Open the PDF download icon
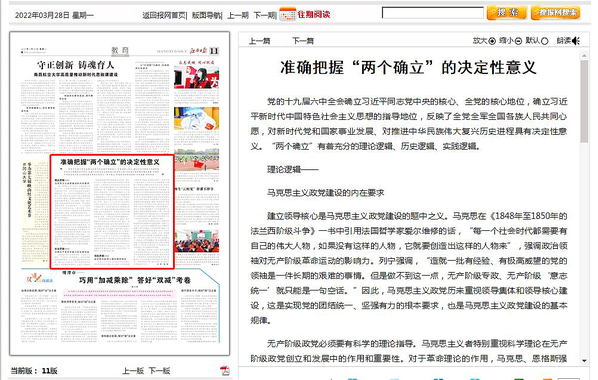 coord(225,370)
